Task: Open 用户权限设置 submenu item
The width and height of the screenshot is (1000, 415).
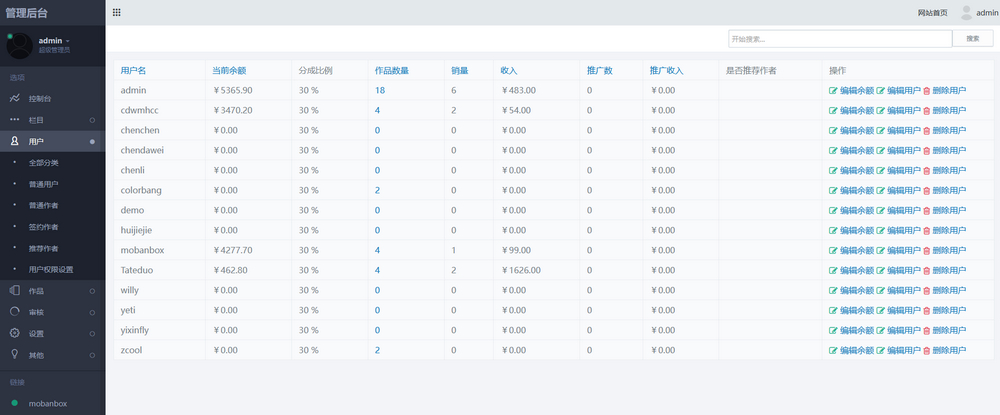Action: (x=51, y=269)
